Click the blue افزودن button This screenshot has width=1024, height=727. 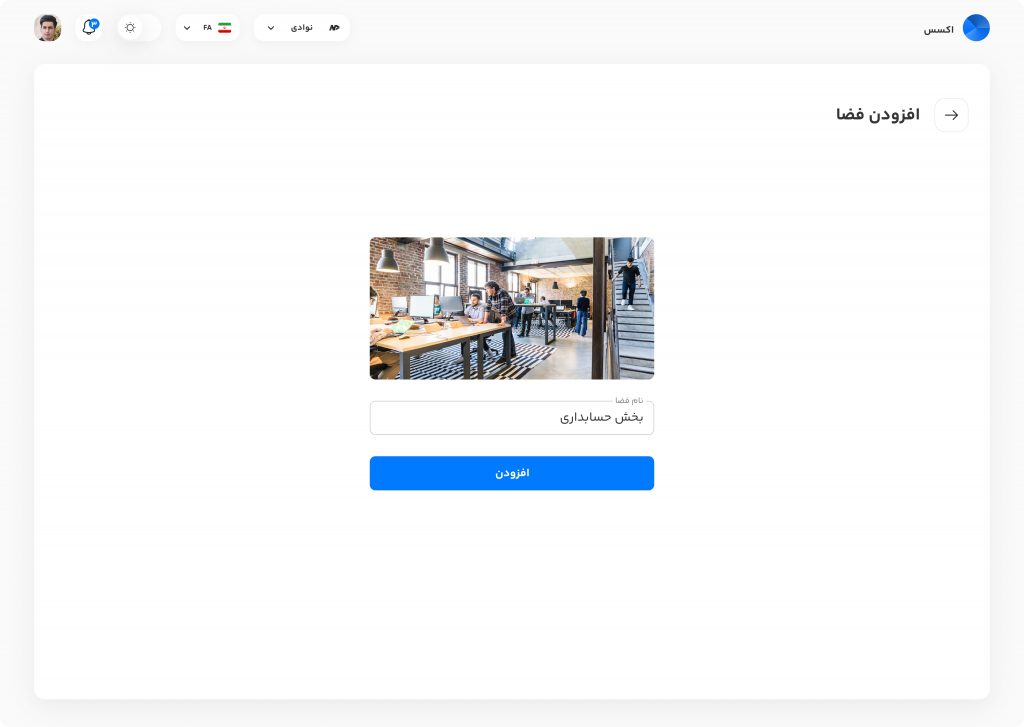[x=511, y=473]
